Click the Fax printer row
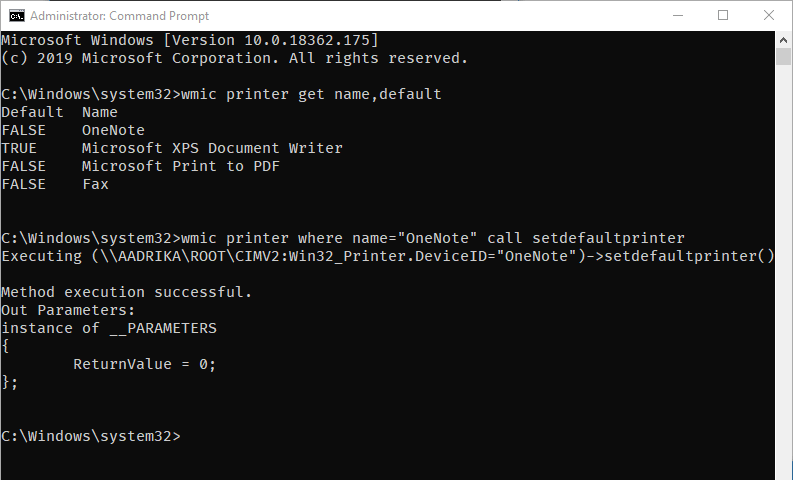Viewport: 793px width, 480px height. tap(95, 184)
